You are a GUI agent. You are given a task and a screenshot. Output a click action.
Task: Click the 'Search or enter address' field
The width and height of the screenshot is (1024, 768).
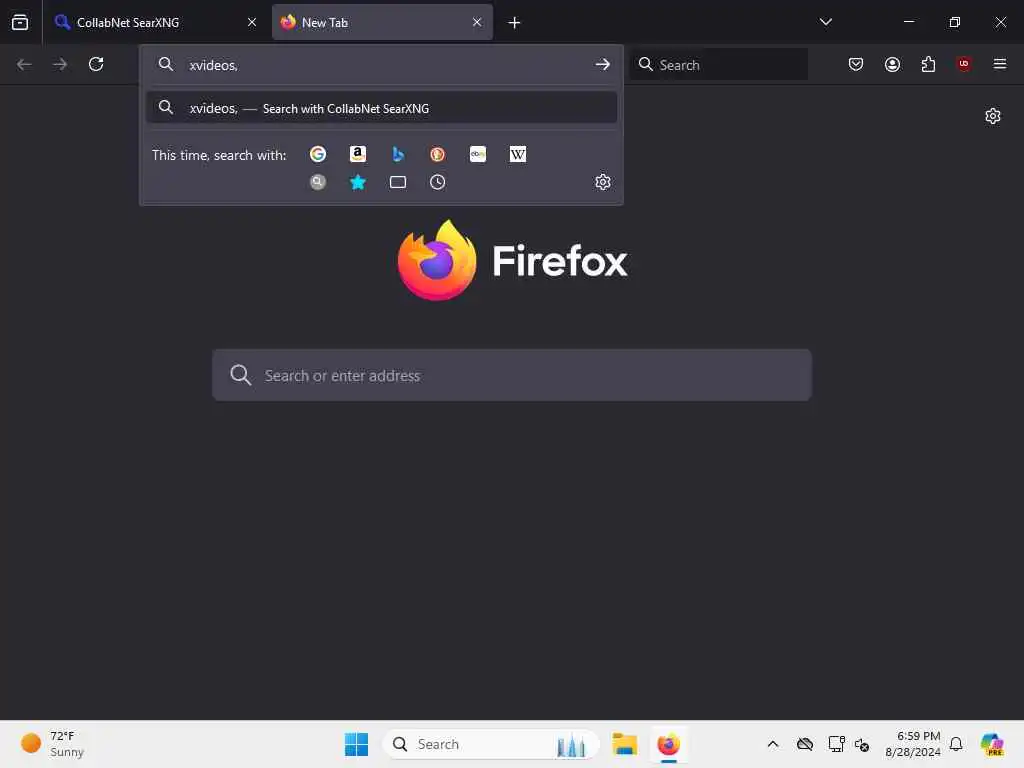point(512,376)
